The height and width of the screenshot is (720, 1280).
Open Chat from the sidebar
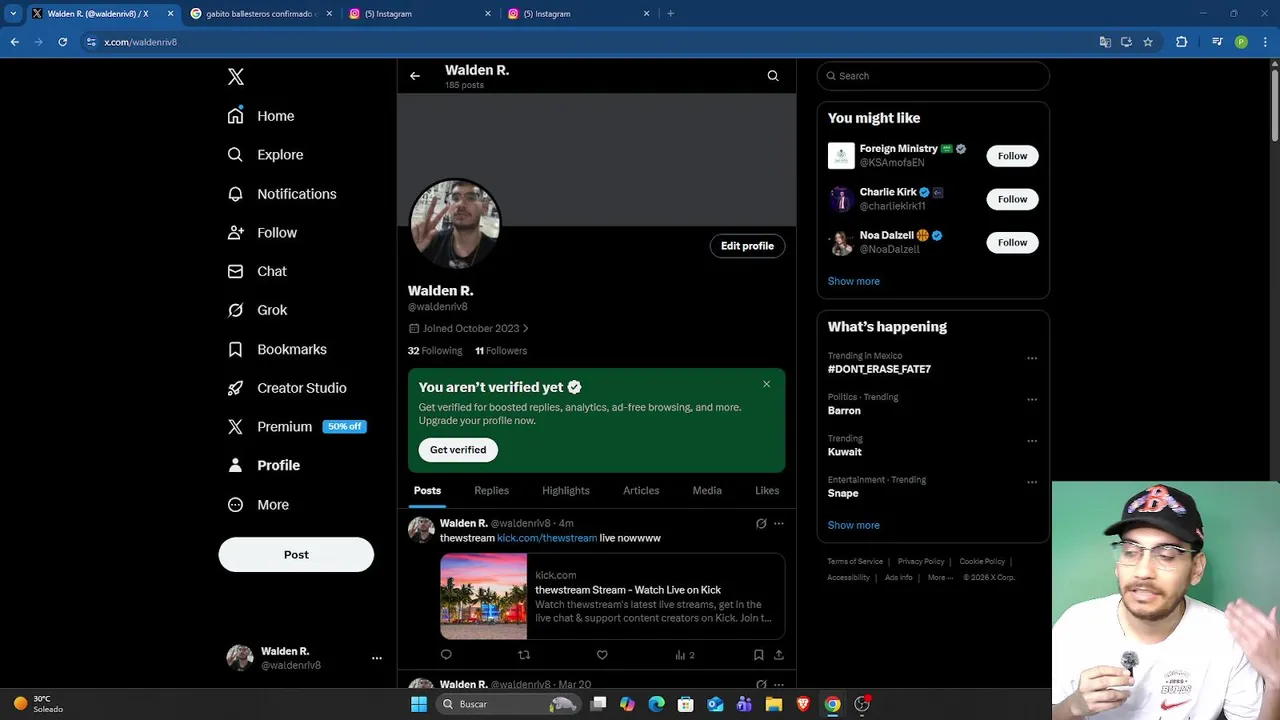tap(257, 271)
